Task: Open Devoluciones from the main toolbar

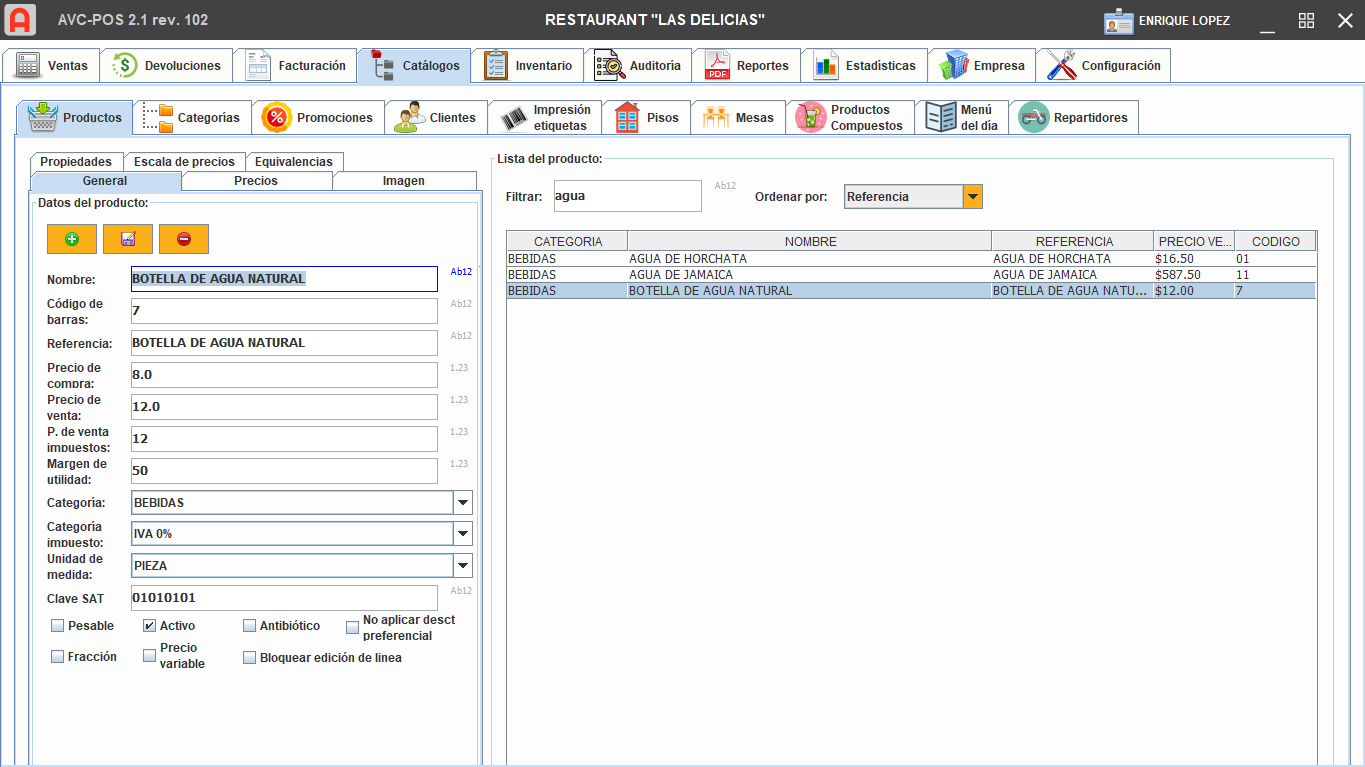Action: pos(167,66)
